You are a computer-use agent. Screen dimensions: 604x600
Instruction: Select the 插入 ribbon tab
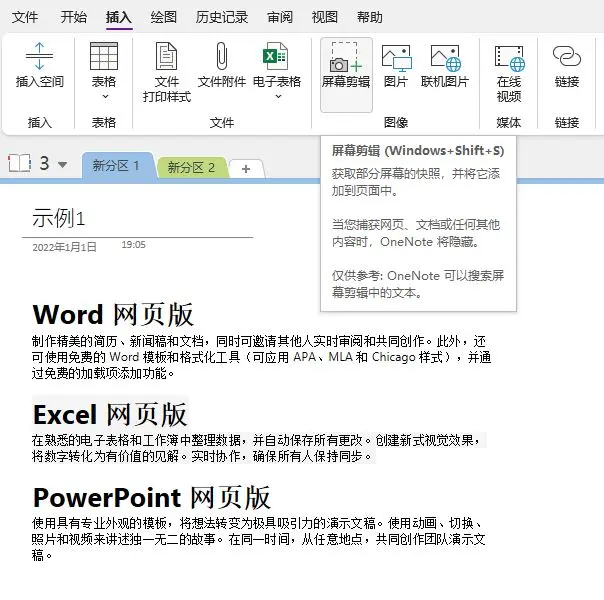[119, 17]
